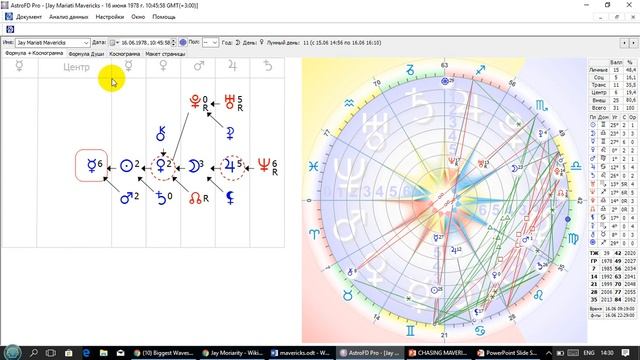Click the red Neptune symbol in the formula

[264, 165]
